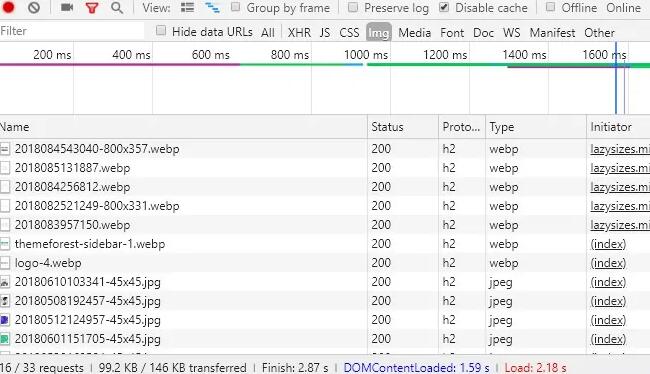The height and width of the screenshot is (374, 650).
Task: Open the search magnifier icon
Action: coord(117,7)
